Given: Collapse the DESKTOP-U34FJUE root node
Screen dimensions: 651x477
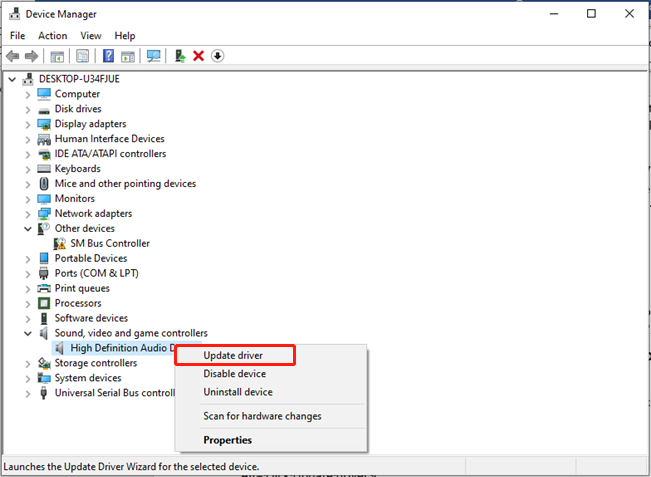Looking at the screenshot, I should [x=12, y=79].
